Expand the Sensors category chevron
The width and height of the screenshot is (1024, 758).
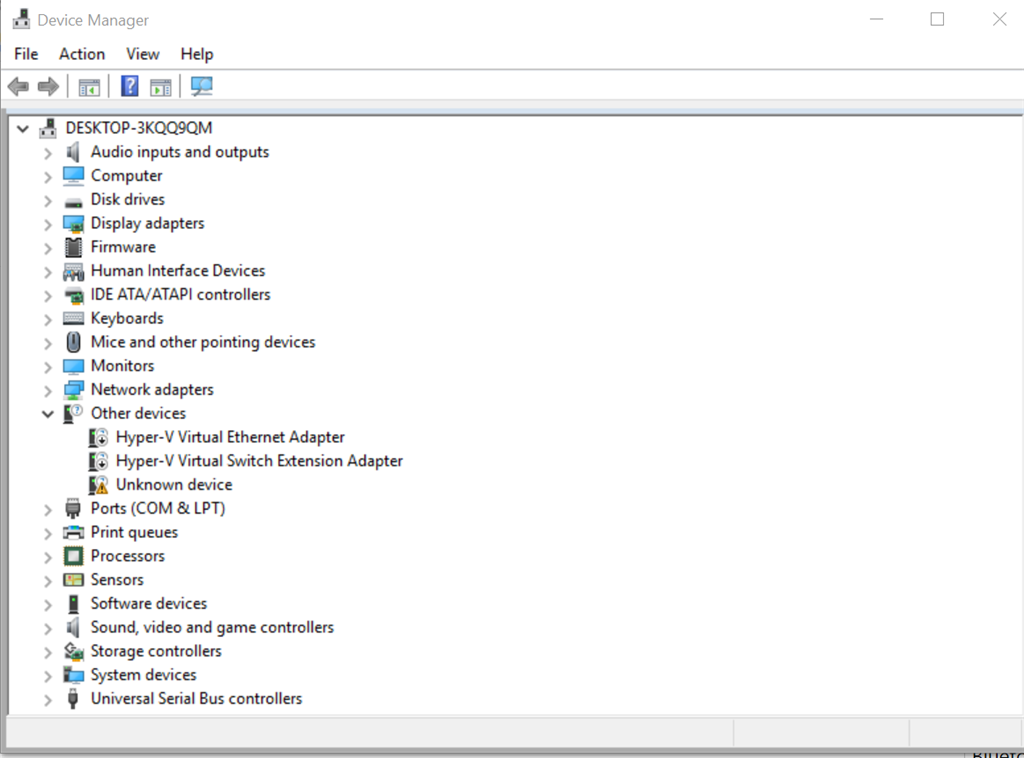(x=48, y=581)
